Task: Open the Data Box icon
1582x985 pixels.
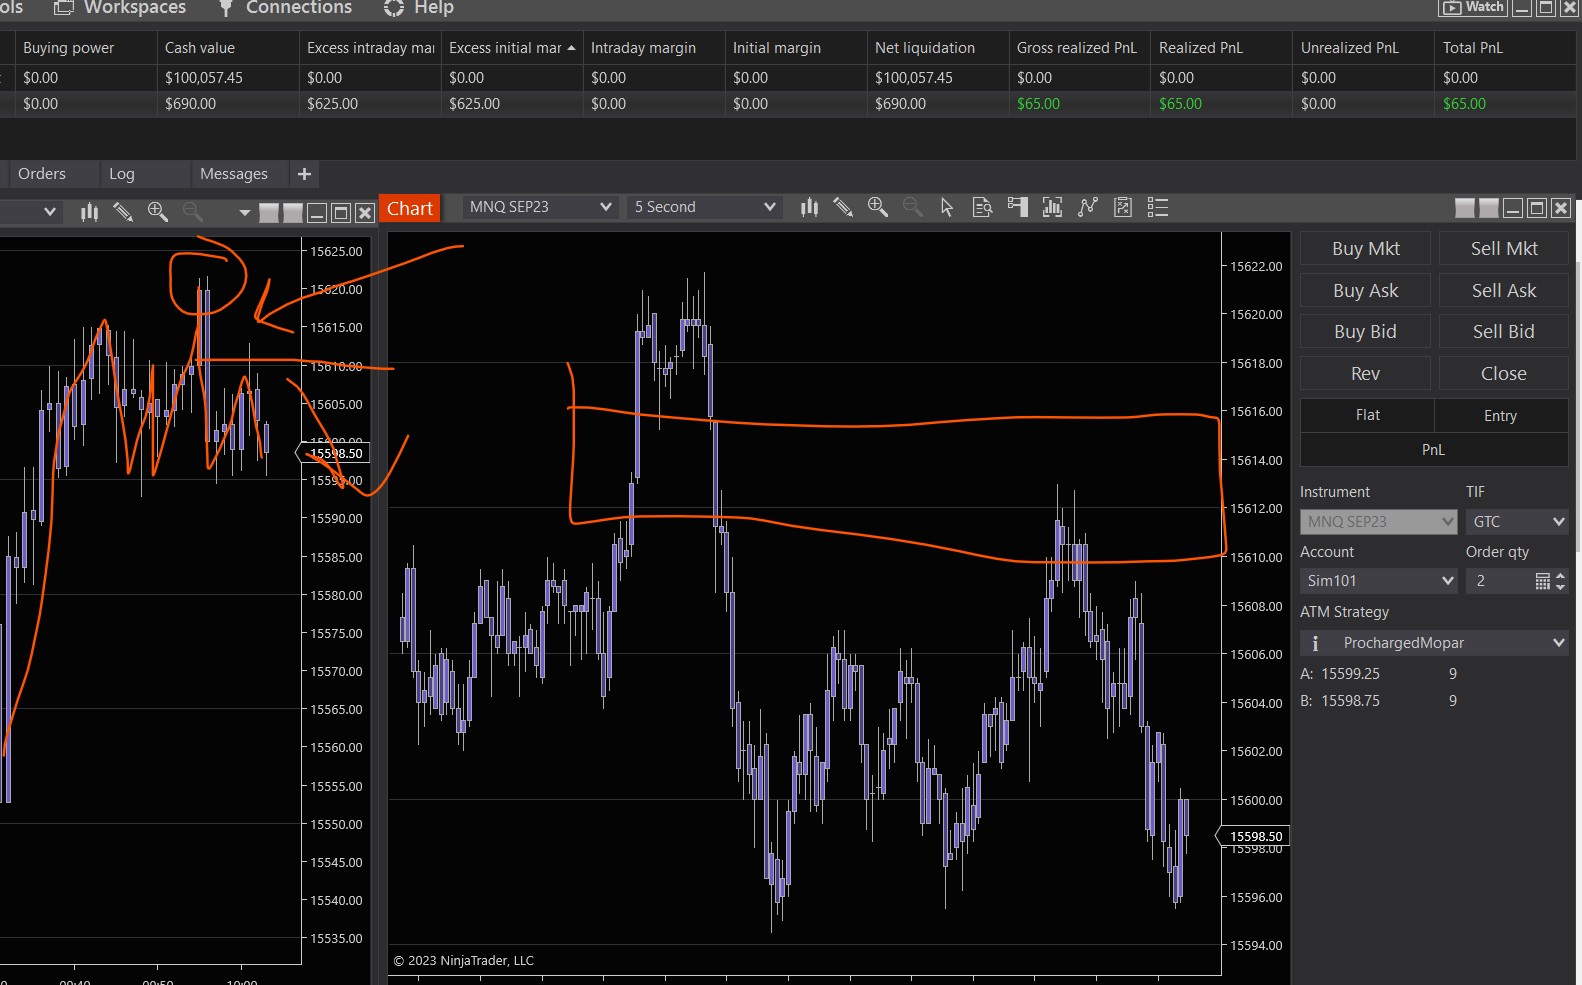Action: click(982, 207)
